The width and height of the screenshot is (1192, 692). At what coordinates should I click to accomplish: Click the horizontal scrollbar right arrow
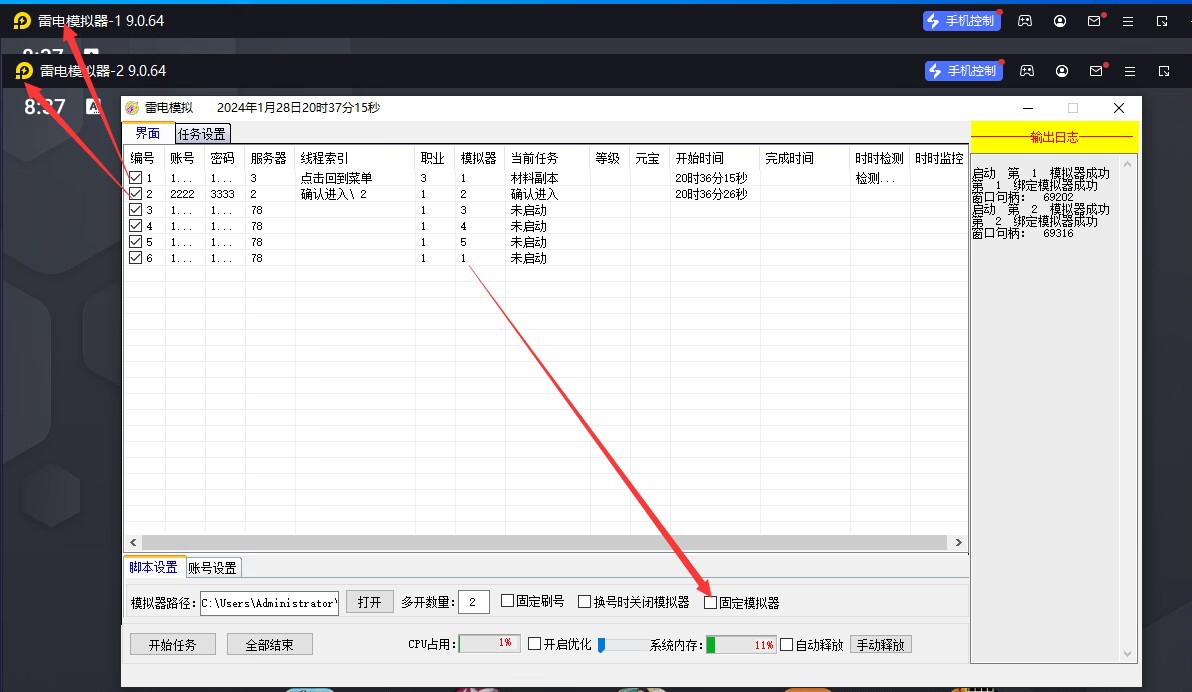pos(959,542)
